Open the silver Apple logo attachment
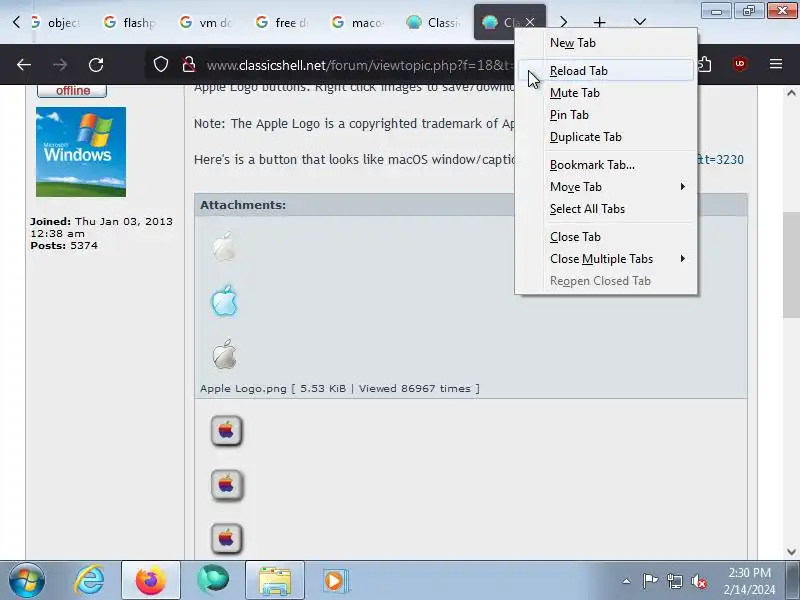The height and width of the screenshot is (600, 800). point(224,354)
